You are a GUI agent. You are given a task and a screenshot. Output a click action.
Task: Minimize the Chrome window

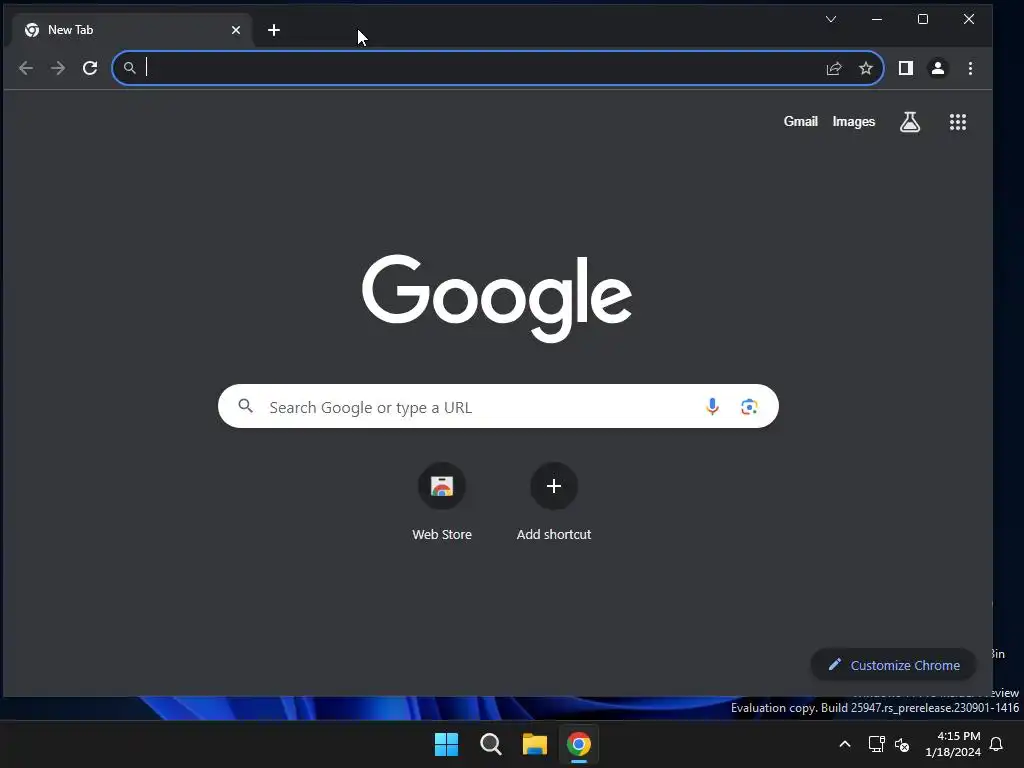pos(877,19)
